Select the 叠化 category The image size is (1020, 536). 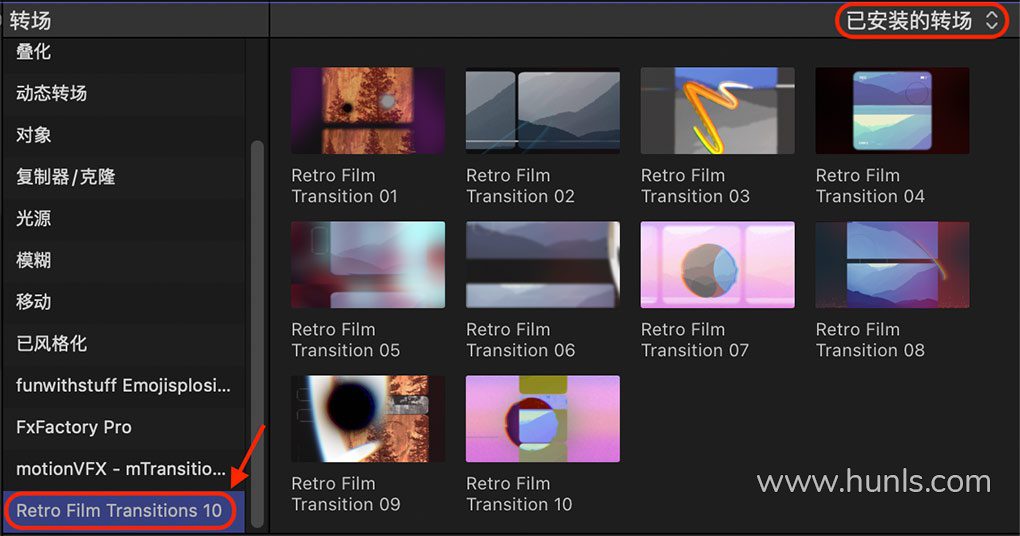(34, 51)
